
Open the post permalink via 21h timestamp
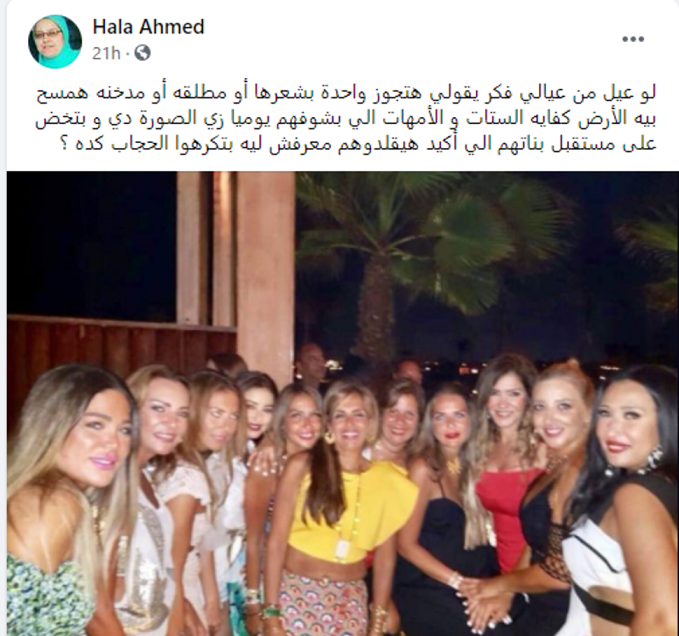(106, 53)
